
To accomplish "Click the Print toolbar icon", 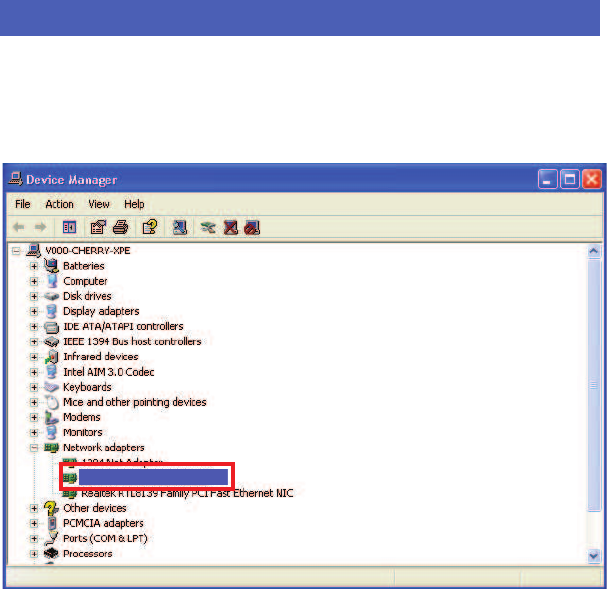I will [121, 227].
